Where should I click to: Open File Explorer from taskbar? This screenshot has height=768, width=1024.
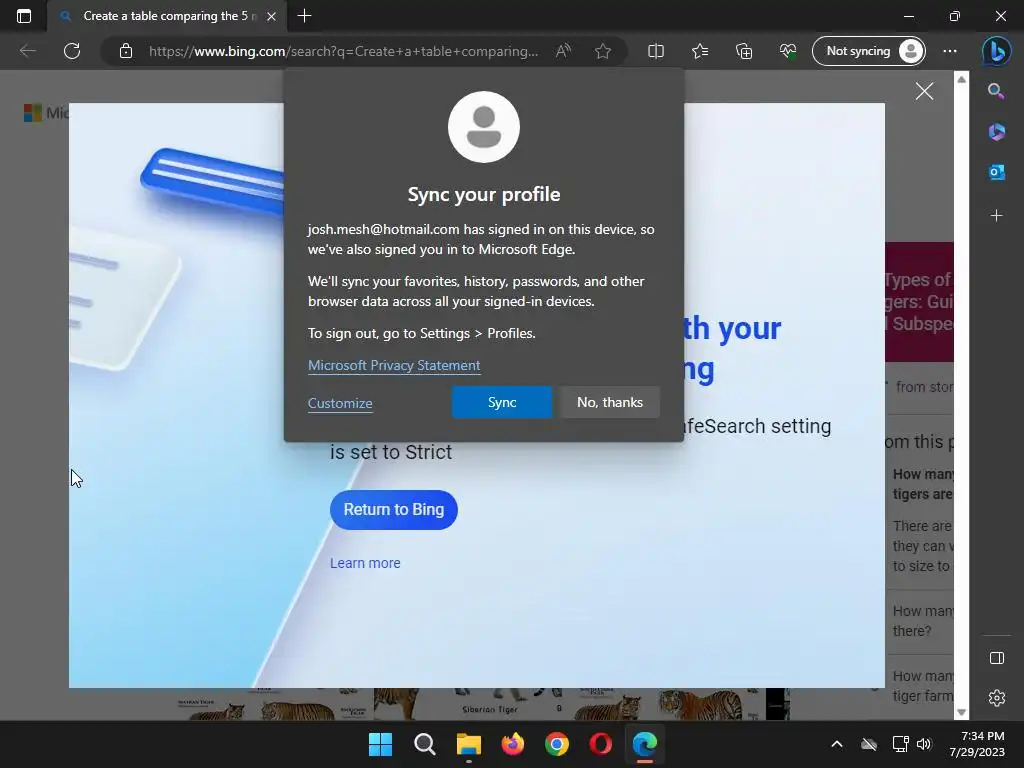(468, 744)
